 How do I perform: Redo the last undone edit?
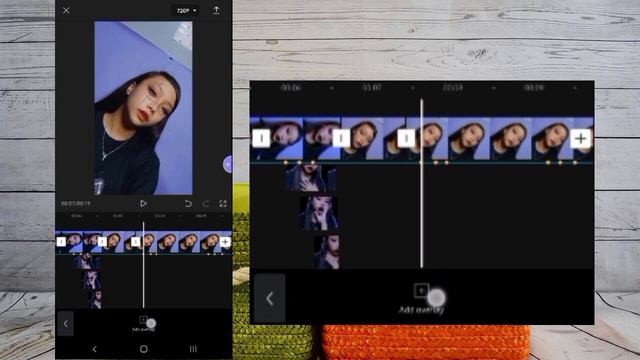pos(205,203)
